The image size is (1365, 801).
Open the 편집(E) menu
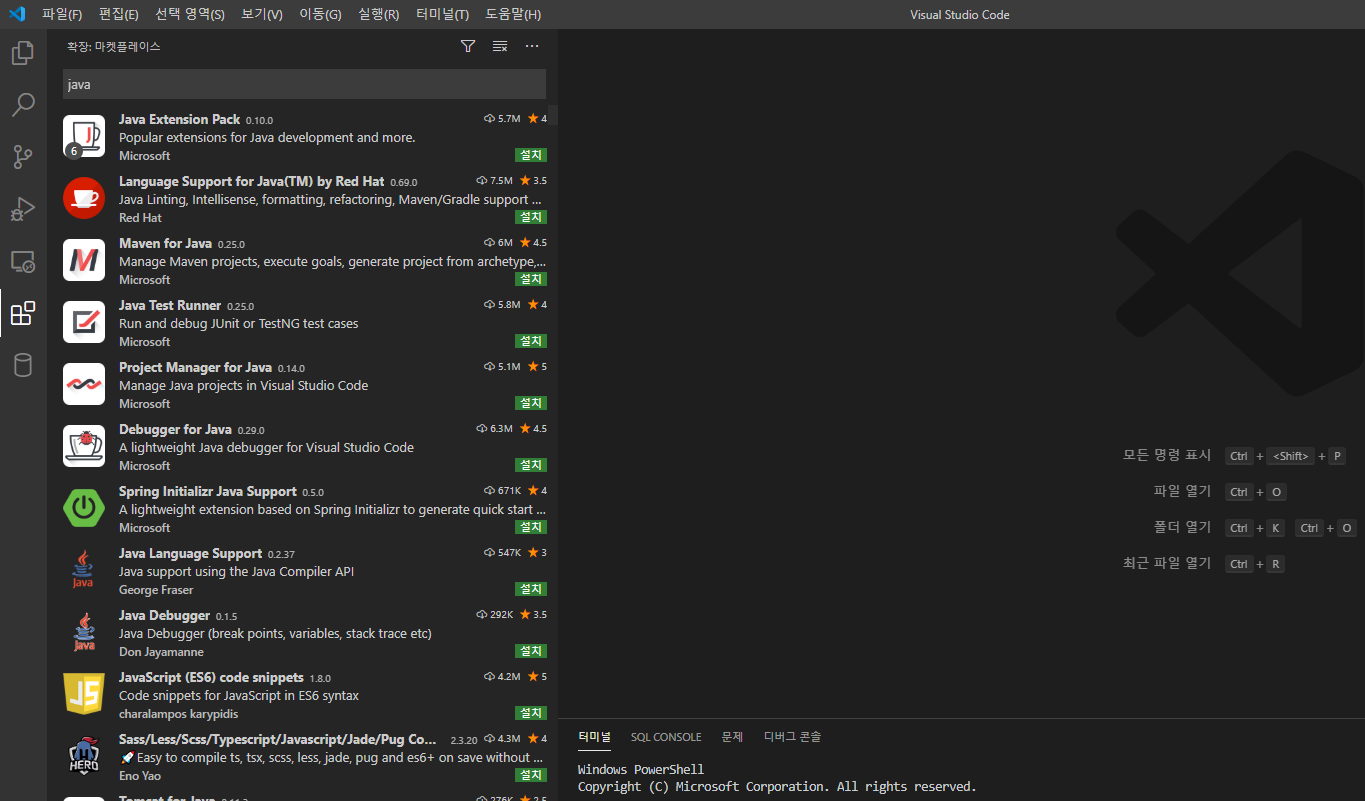coord(119,14)
